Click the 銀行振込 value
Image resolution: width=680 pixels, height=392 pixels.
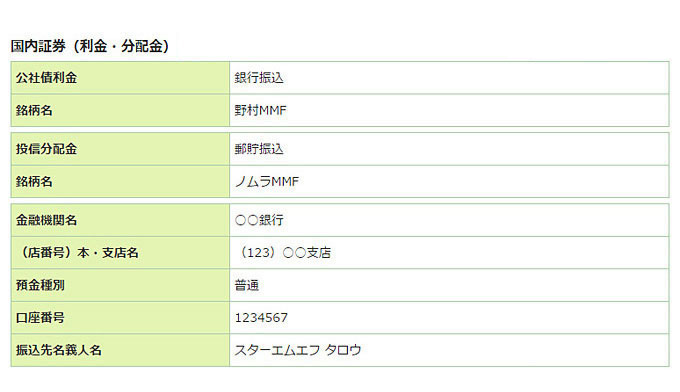click(x=259, y=78)
